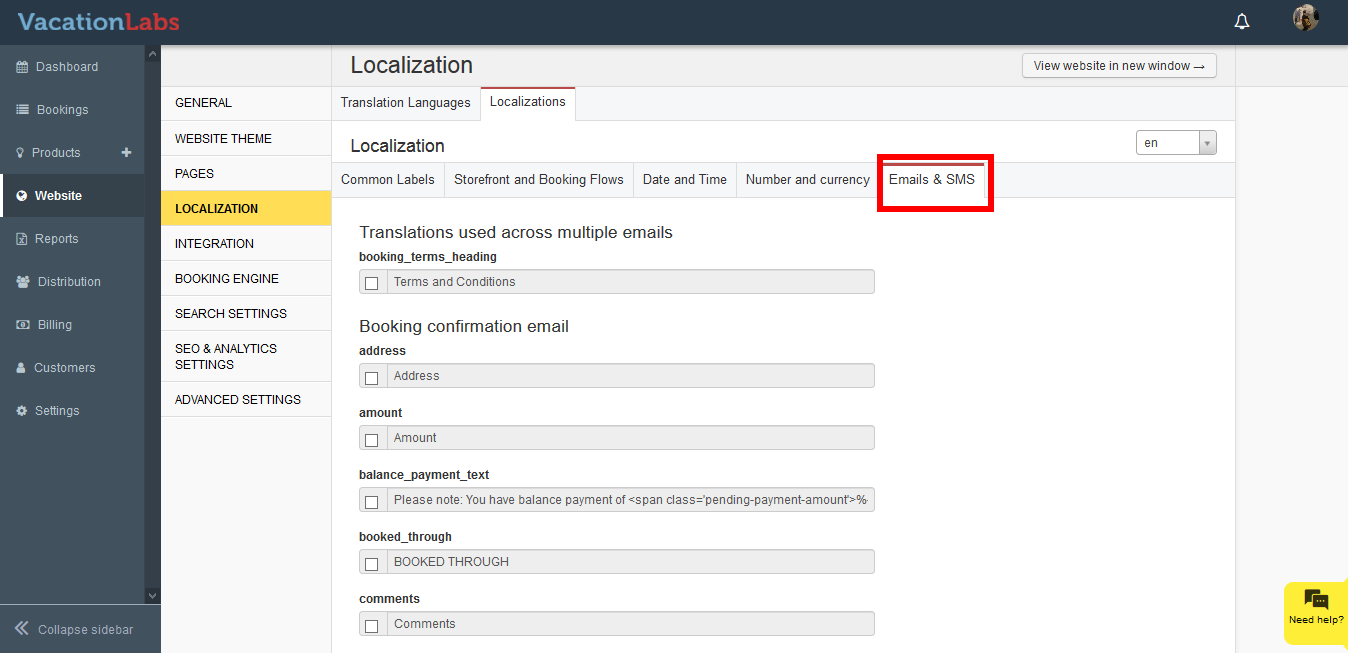Open the user profile avatar
1348x653 pixels.
coord(1305,18)
